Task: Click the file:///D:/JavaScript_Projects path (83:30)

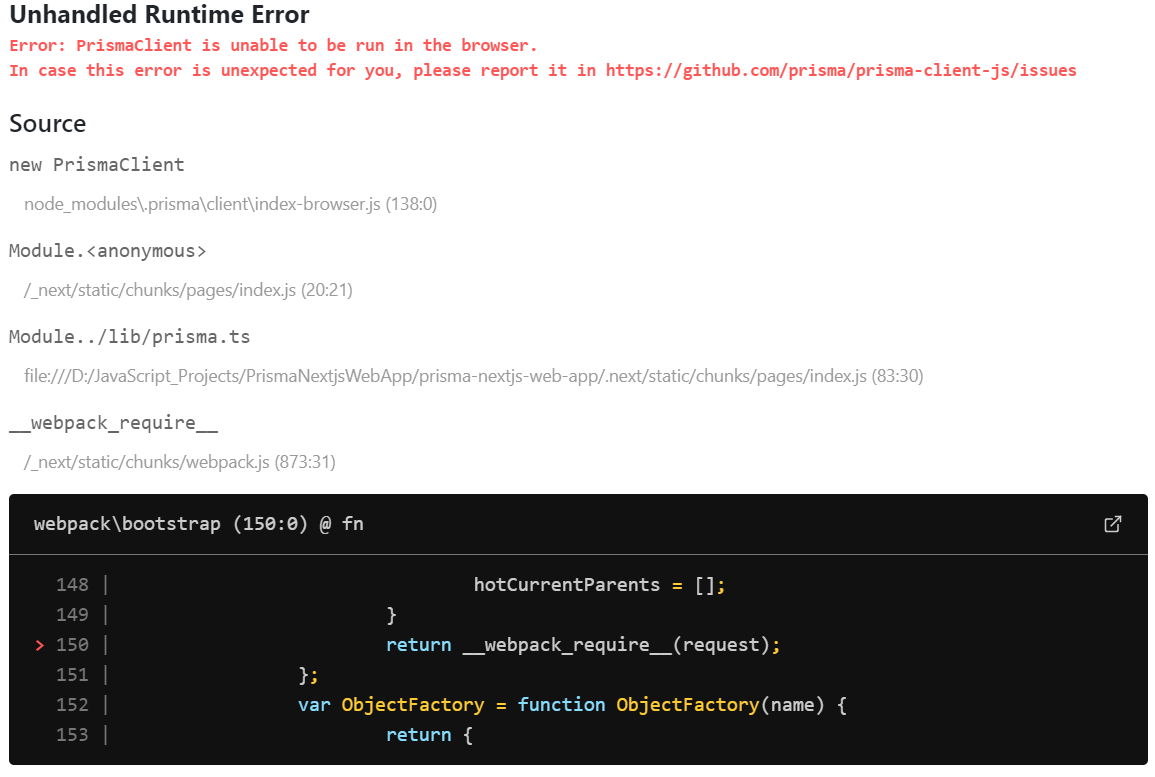Action: 473,376
